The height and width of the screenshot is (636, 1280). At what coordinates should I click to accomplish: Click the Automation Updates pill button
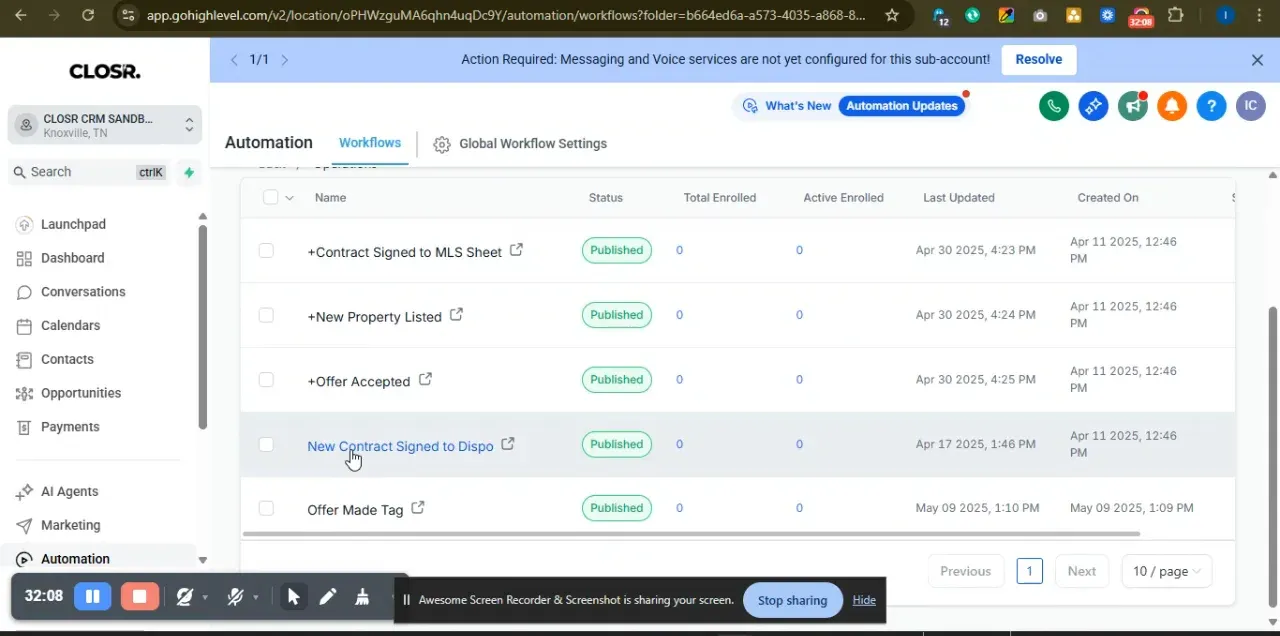coord(902,106)
